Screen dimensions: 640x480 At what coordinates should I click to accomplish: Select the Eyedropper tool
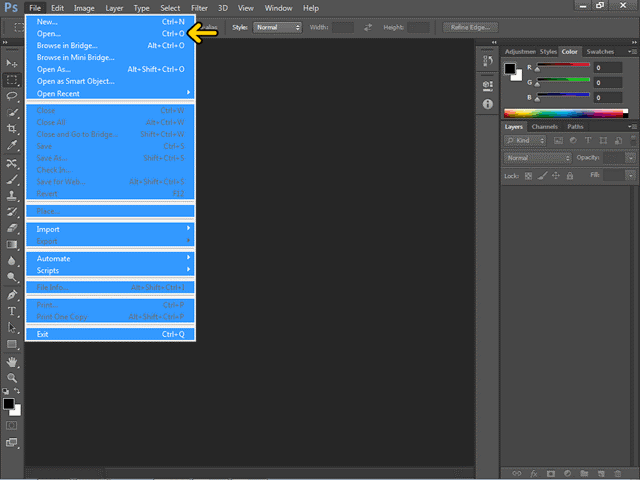pos(12,145)
